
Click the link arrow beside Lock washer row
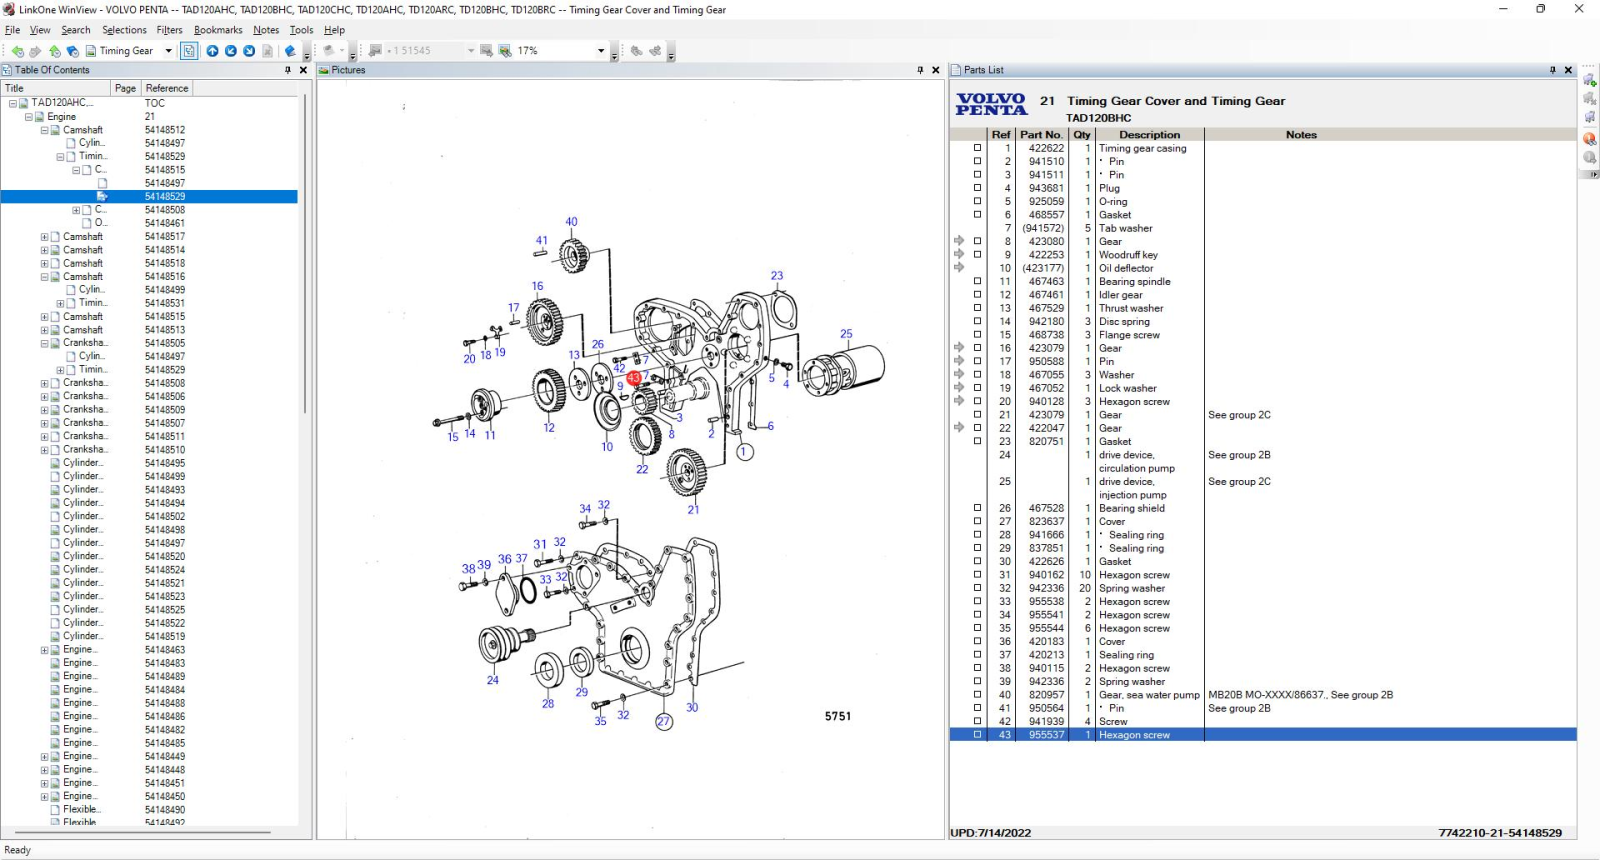[959, 388]
